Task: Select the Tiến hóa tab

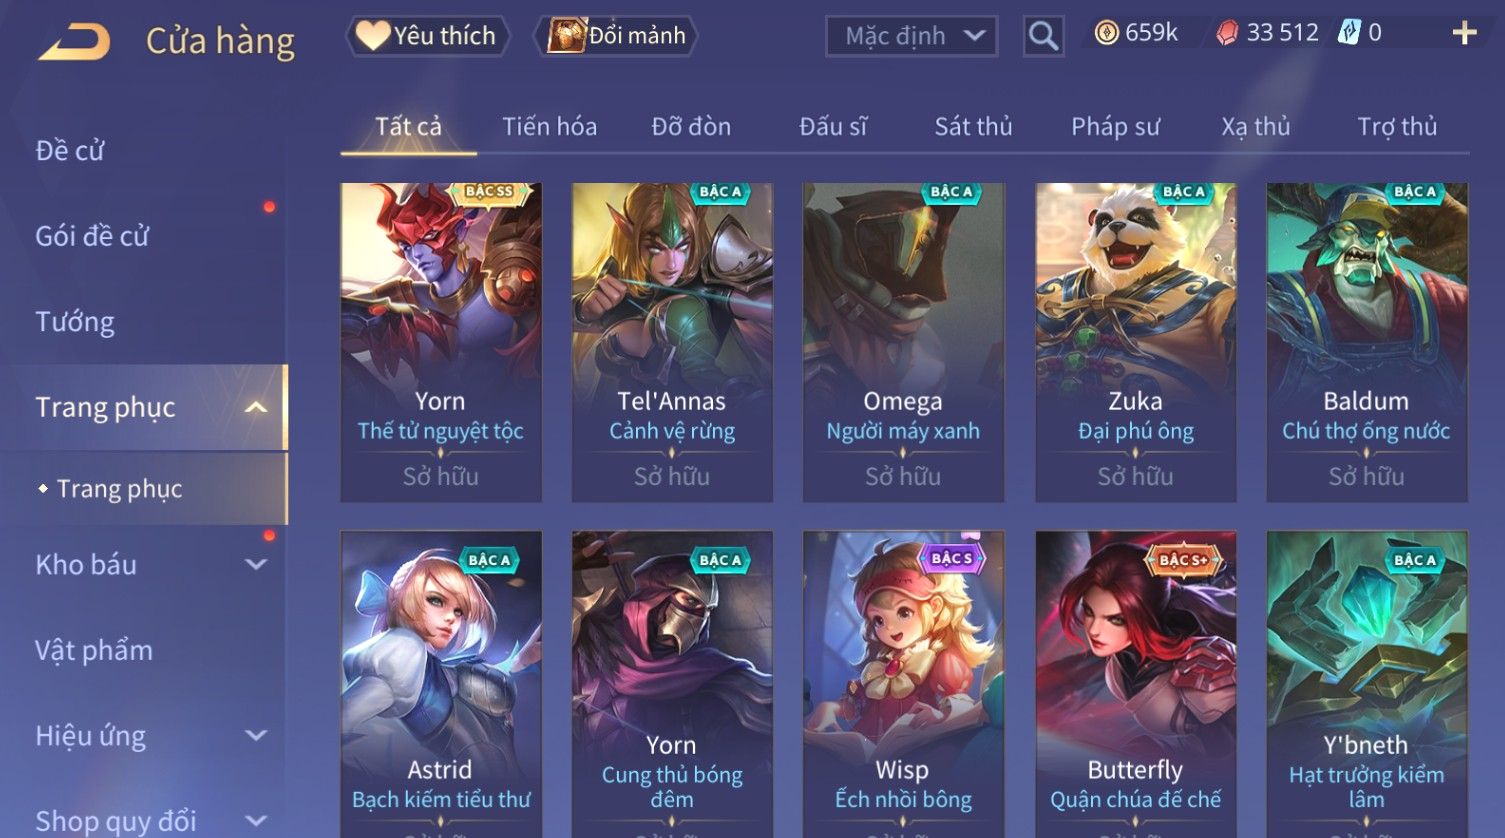Action: [549, 127]
